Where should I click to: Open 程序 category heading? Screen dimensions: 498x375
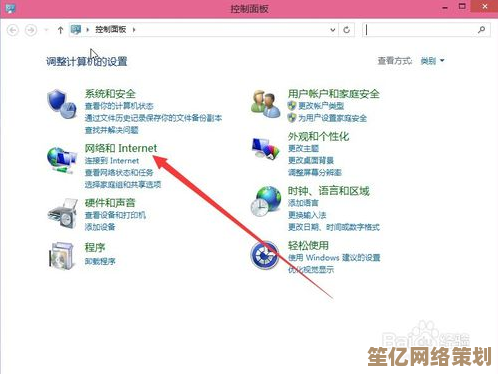(95, 247)
